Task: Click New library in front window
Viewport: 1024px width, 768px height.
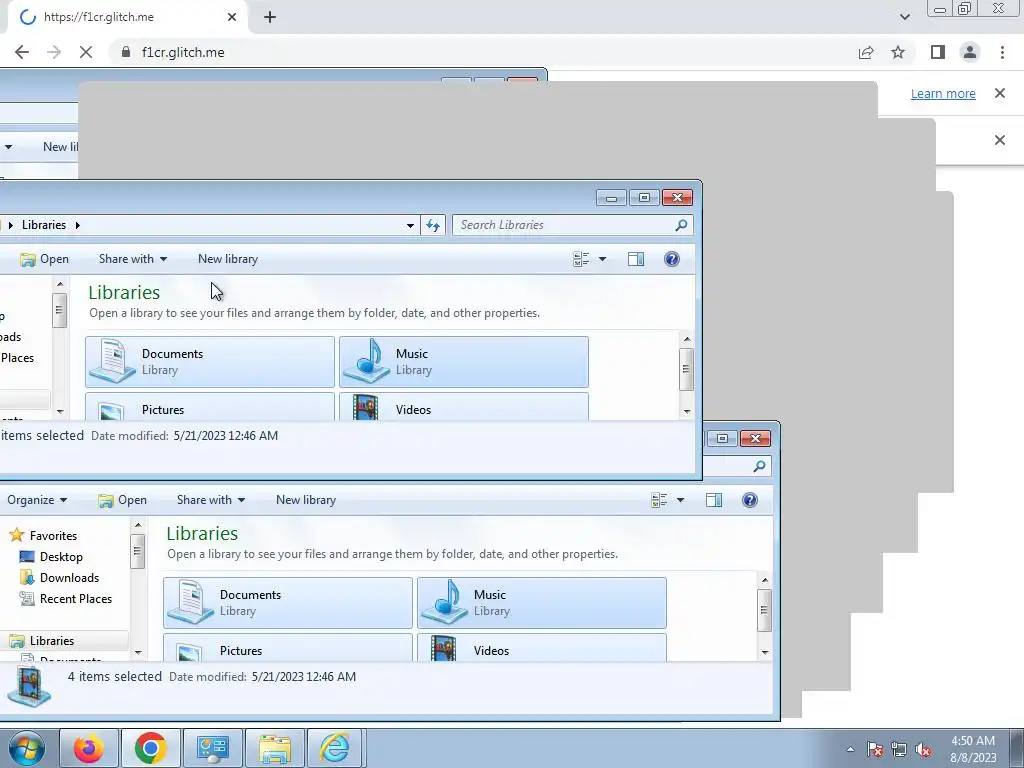Action: [306, 500]
